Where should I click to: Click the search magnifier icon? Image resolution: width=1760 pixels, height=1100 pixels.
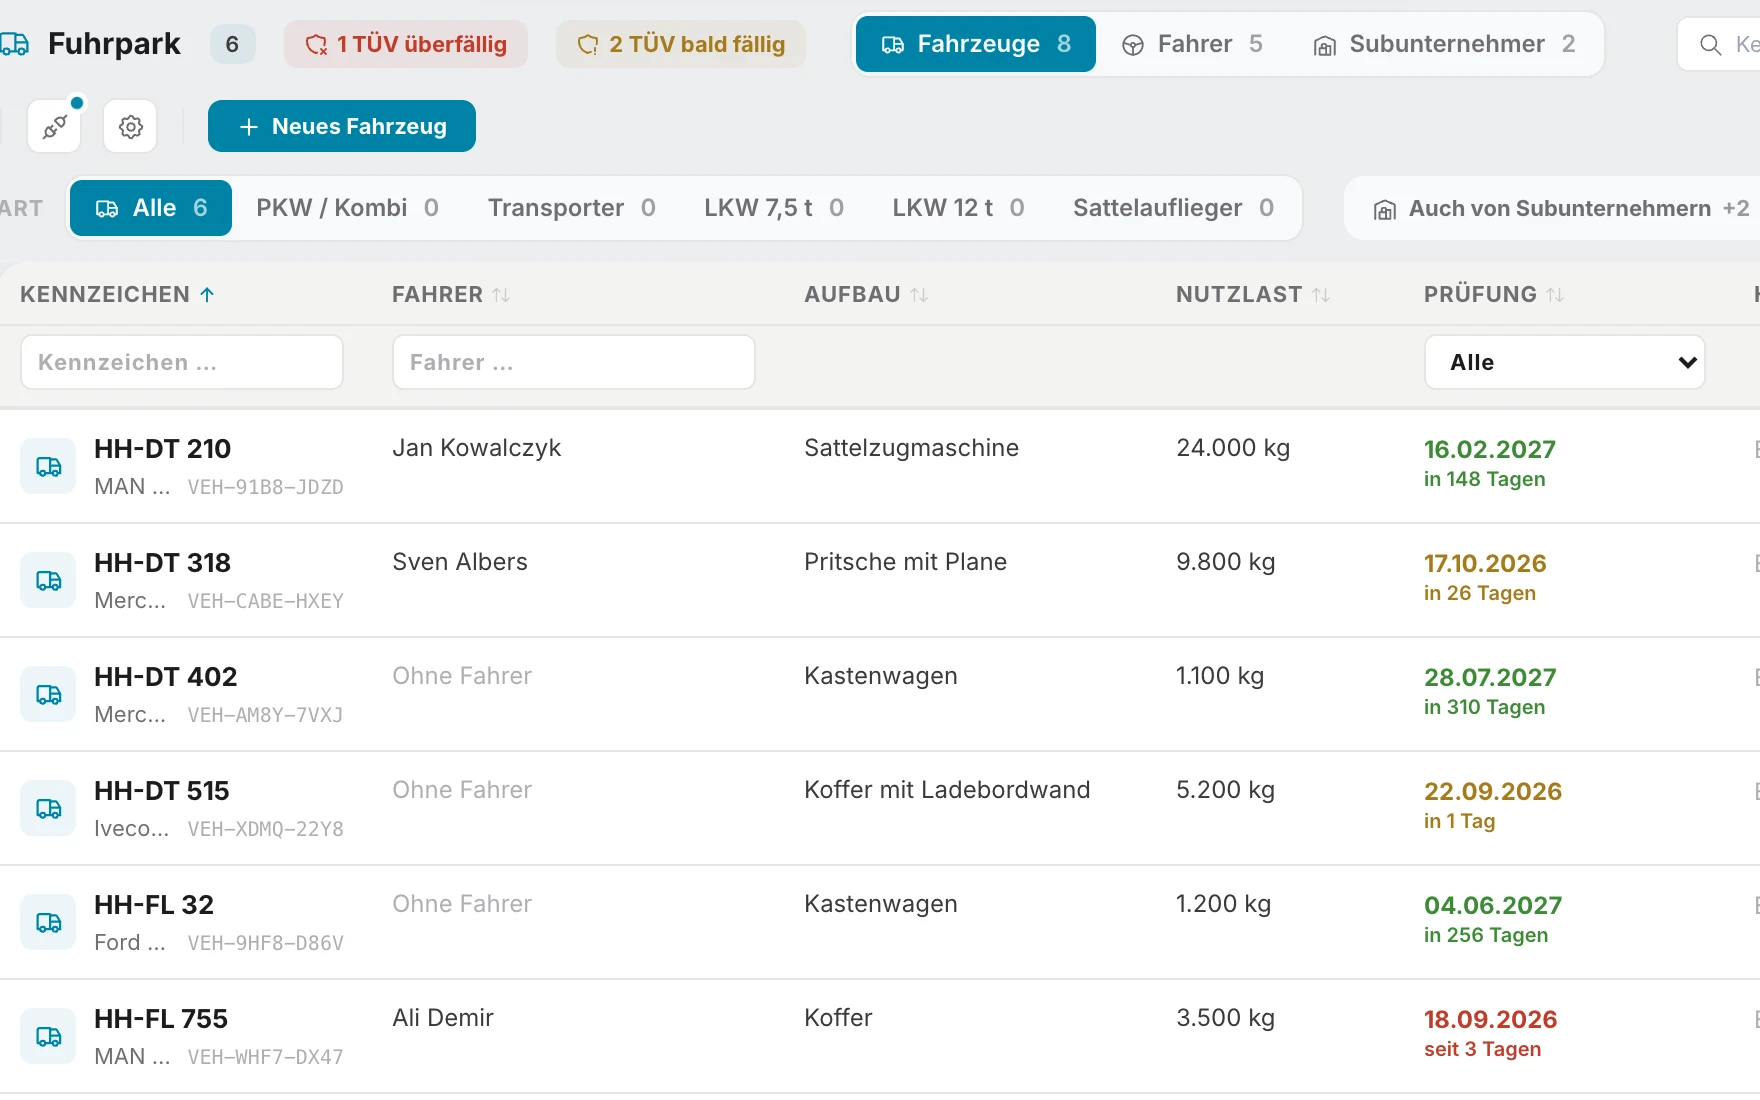[x=1711, y=45]
